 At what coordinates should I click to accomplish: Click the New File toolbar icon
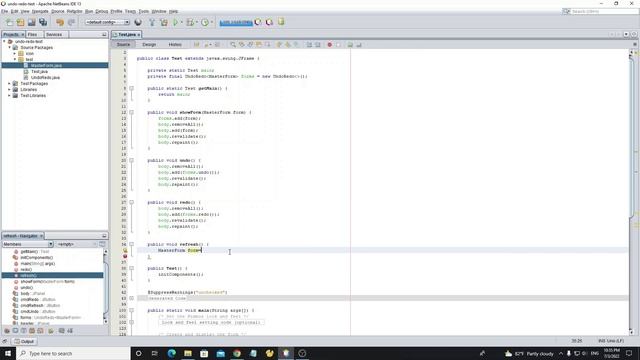[9, 22]
